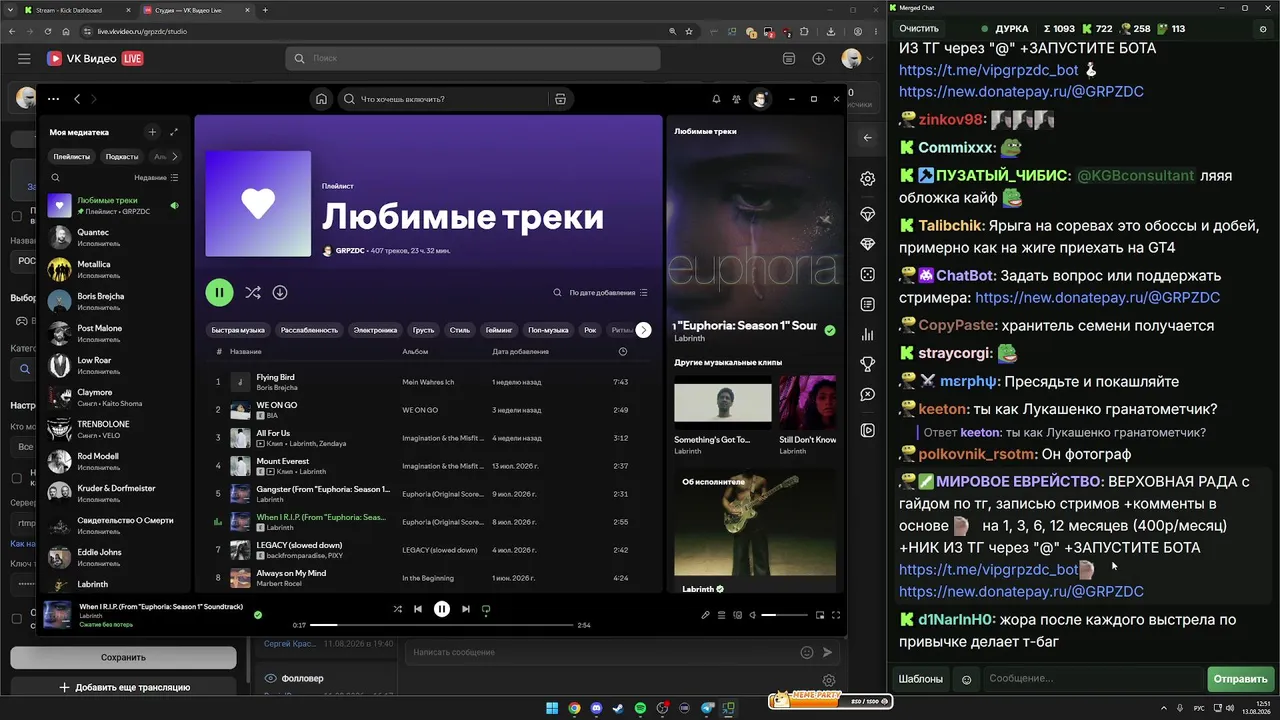This screenshot has height=720, width=1280.
Task: Collapse the VK studio side panel arrow
Action: pos(868,138)
